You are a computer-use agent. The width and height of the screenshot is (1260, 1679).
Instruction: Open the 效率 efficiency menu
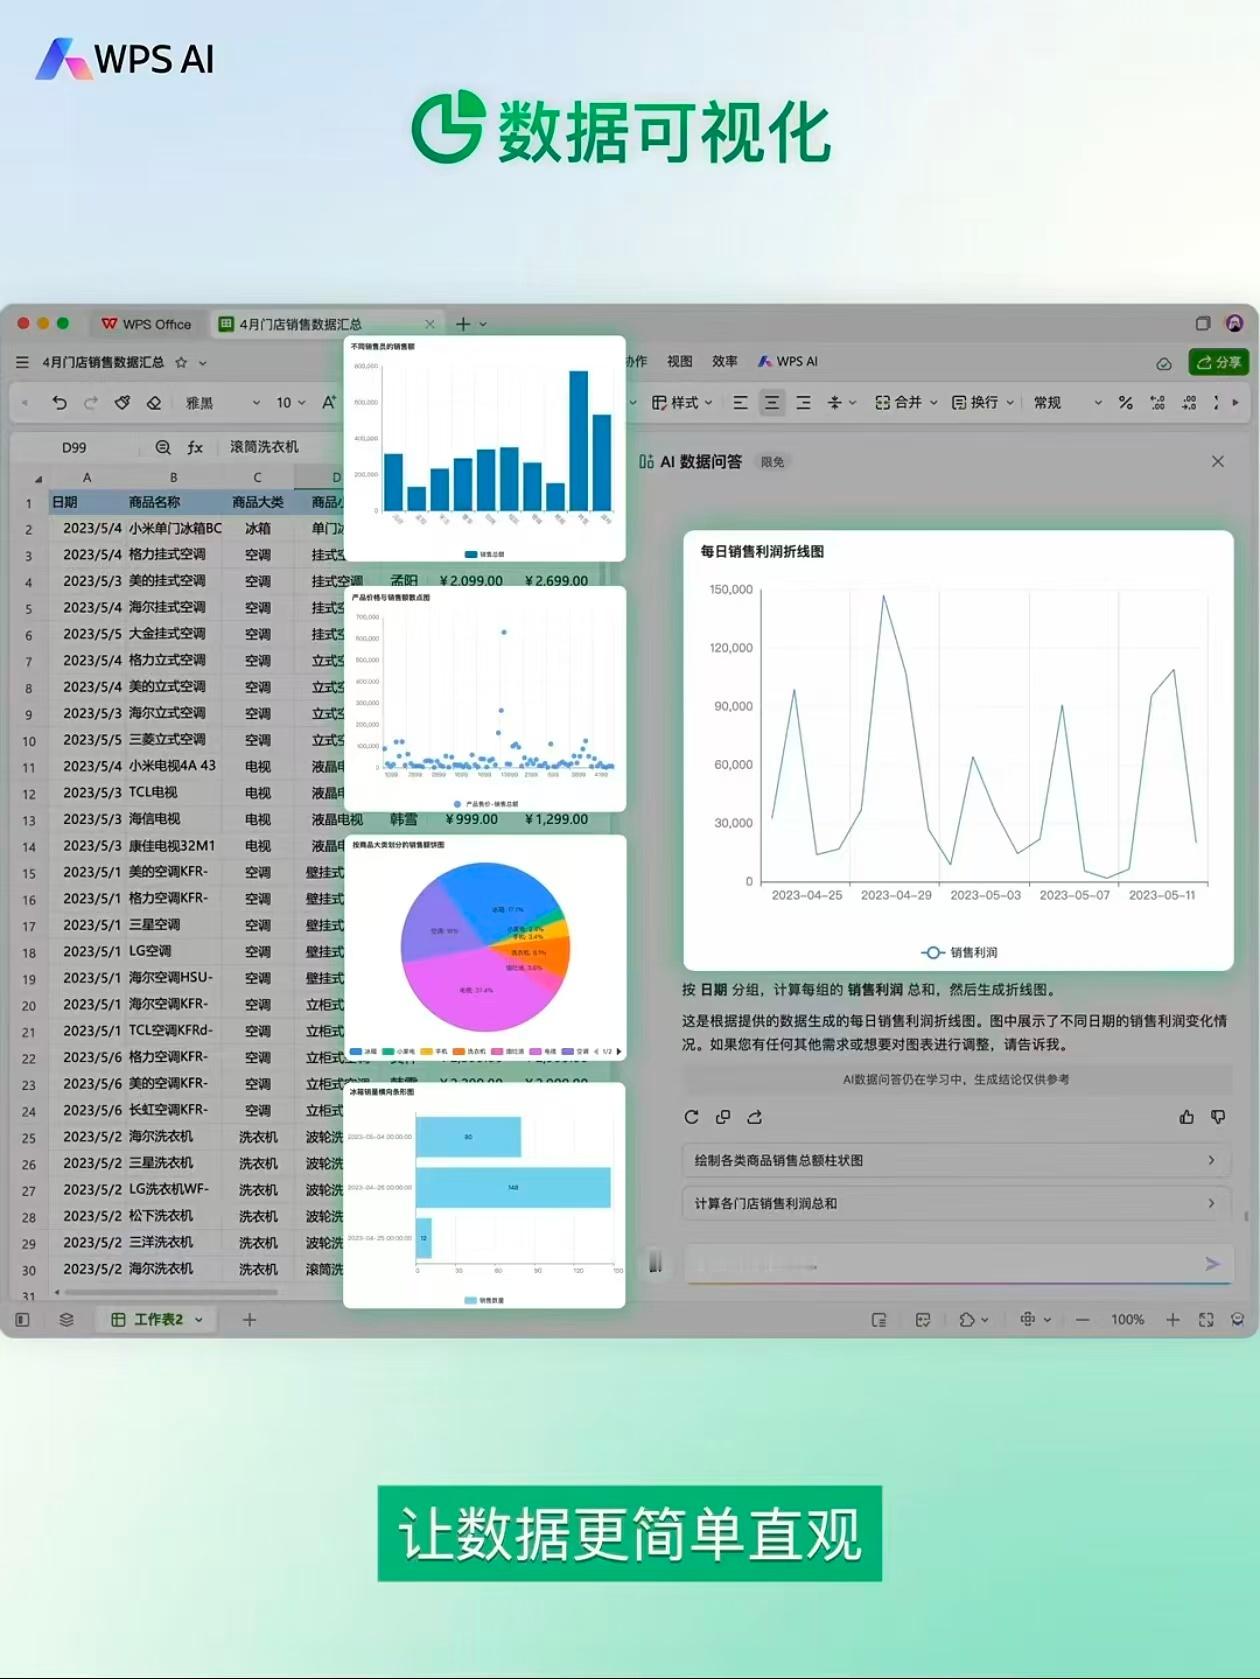[725, 361]
